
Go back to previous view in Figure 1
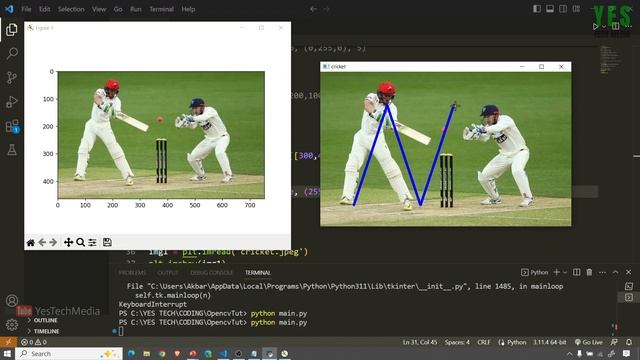42,242
